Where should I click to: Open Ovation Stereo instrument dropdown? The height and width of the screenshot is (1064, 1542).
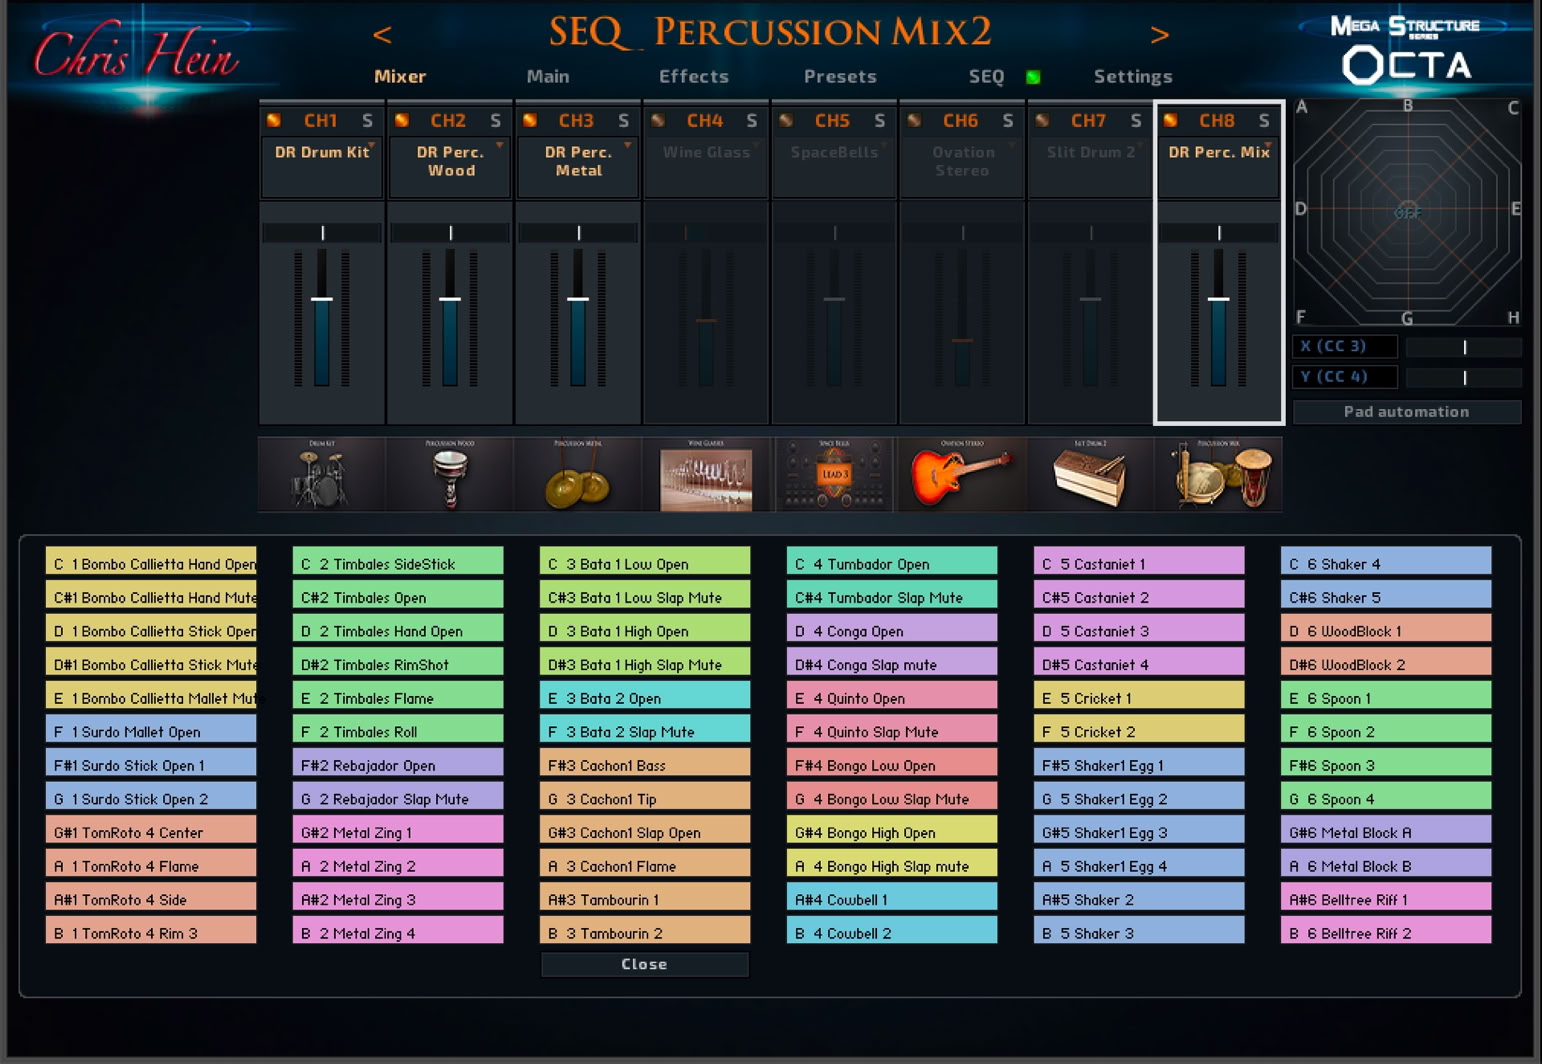coord(962,167)
